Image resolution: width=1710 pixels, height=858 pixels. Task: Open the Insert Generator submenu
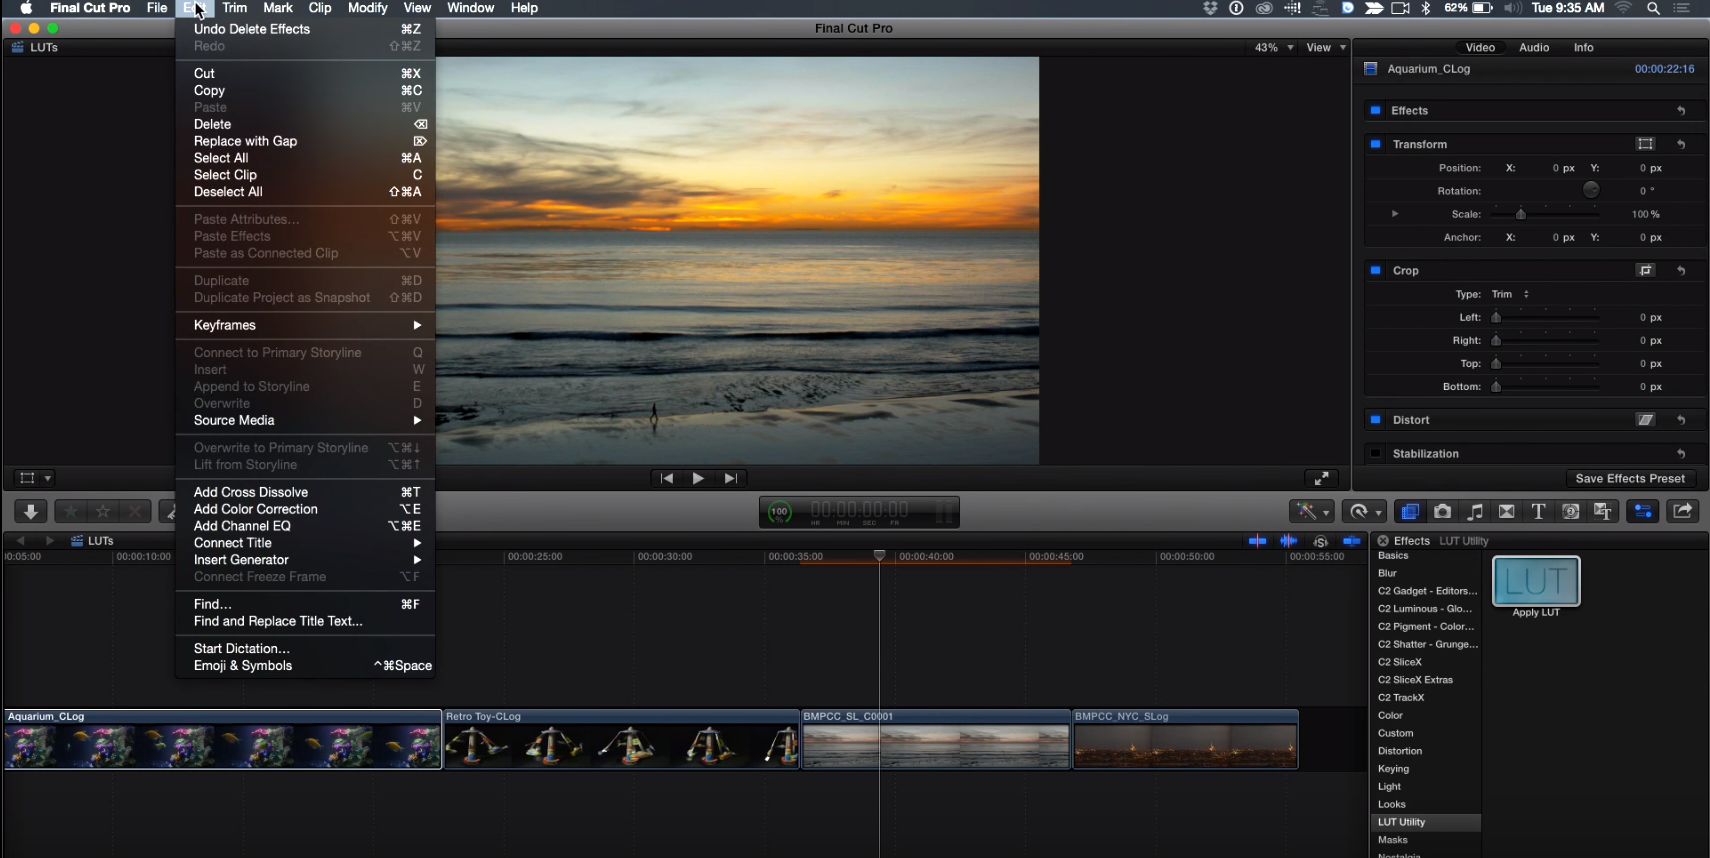click(305, 560)
